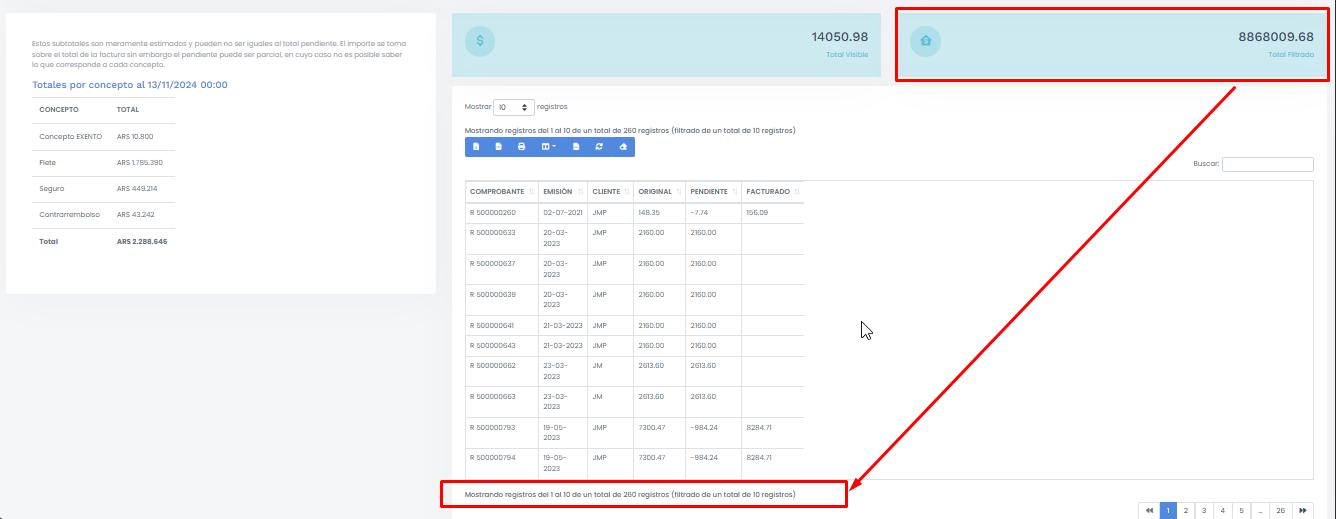Click comprobante R 500000793

point(492,427)
